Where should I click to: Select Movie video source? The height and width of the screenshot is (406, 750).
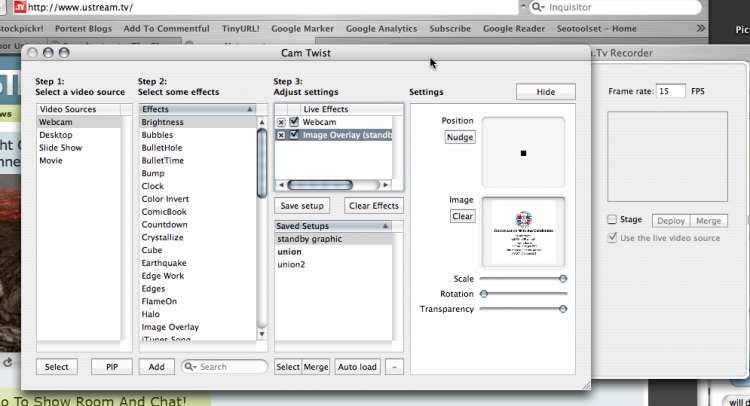pyautogui.click(x=79, y=161)
